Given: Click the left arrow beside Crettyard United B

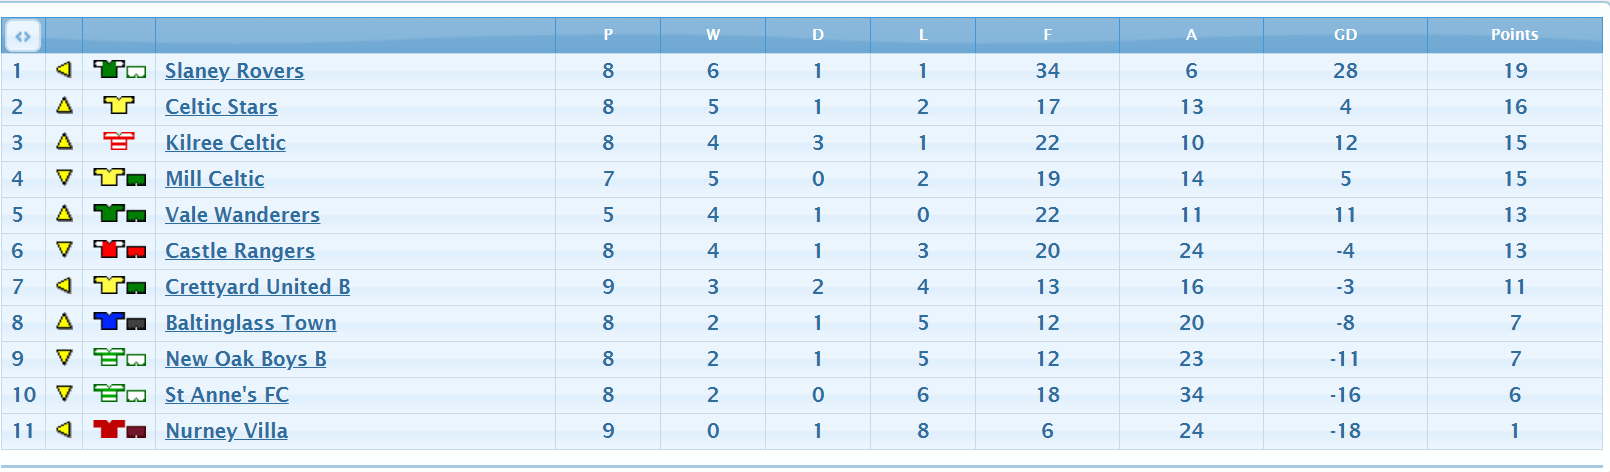Looking at the screenshot, I should [64, 285].
